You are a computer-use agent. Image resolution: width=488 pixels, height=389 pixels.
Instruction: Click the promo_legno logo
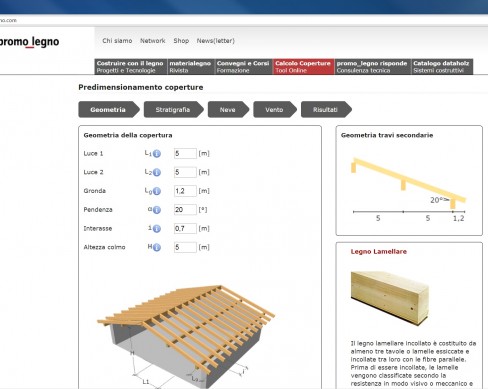(29, 42)
